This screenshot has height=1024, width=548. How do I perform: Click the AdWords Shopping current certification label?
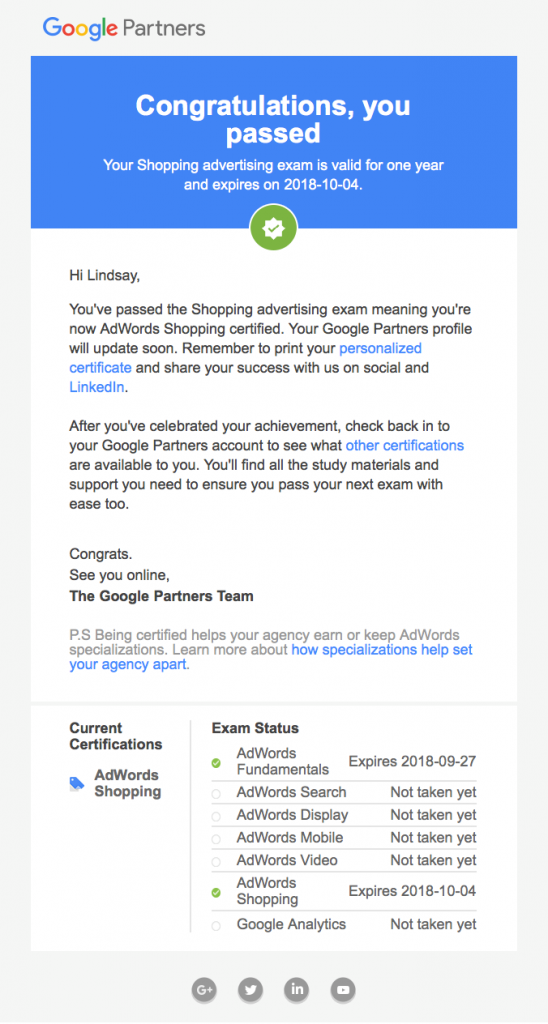128,783
